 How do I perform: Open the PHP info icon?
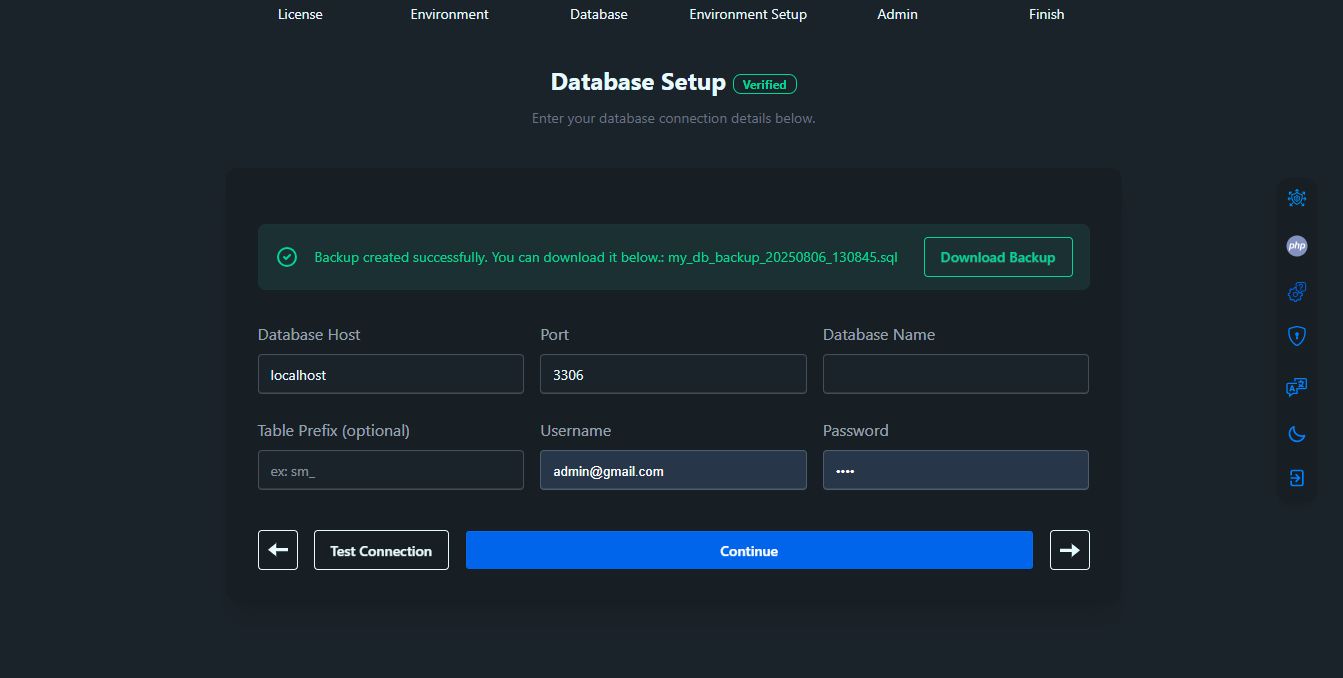coord(1296,245)
